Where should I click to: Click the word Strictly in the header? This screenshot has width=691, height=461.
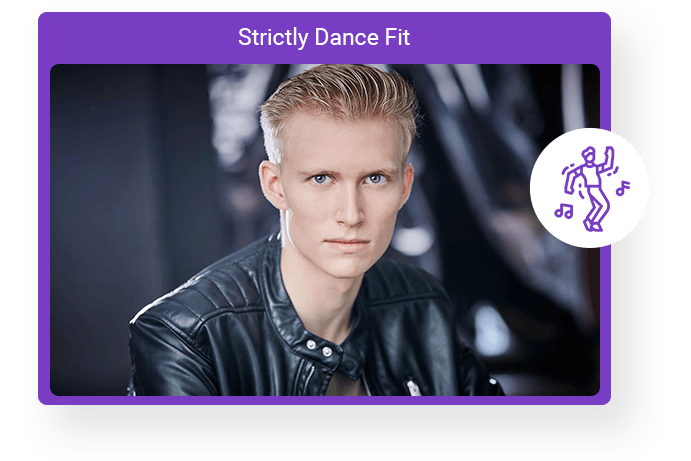click(x=273, y=37)
